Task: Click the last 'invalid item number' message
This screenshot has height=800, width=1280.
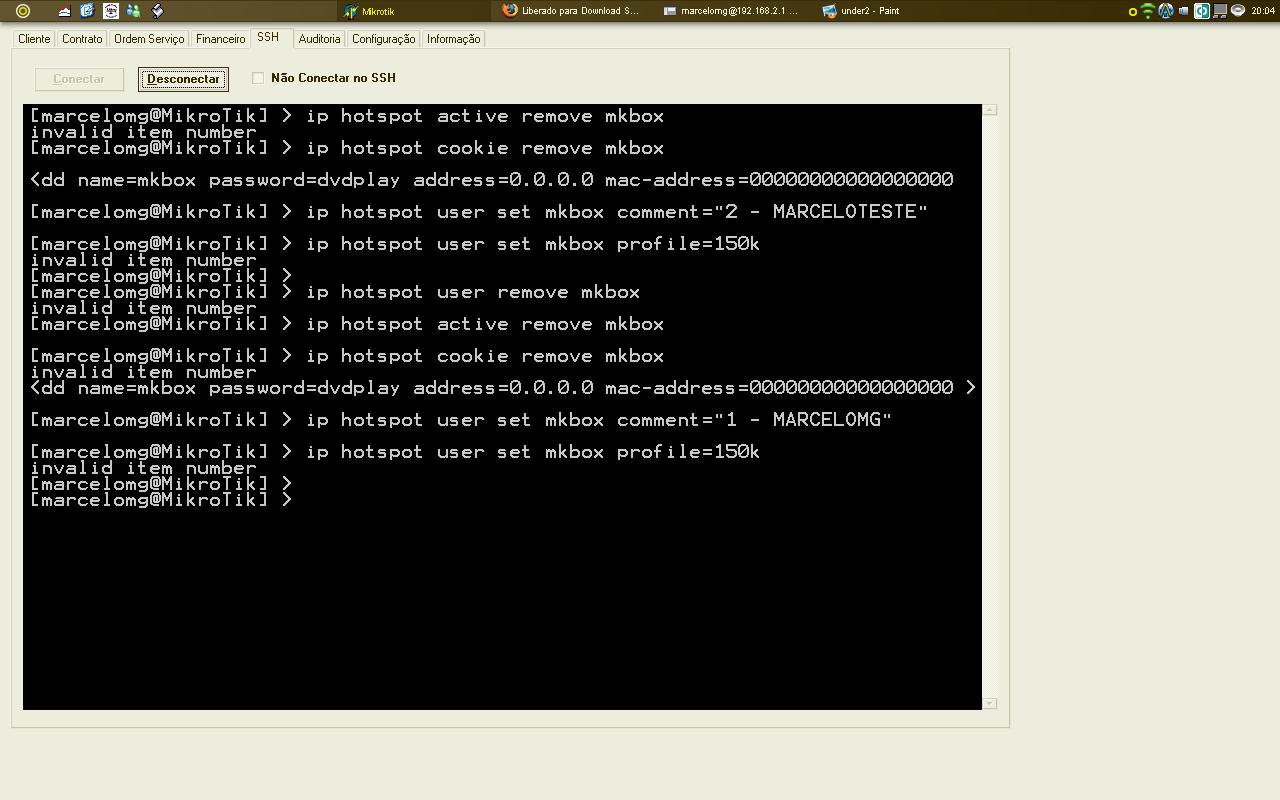Action: point(144,468)
